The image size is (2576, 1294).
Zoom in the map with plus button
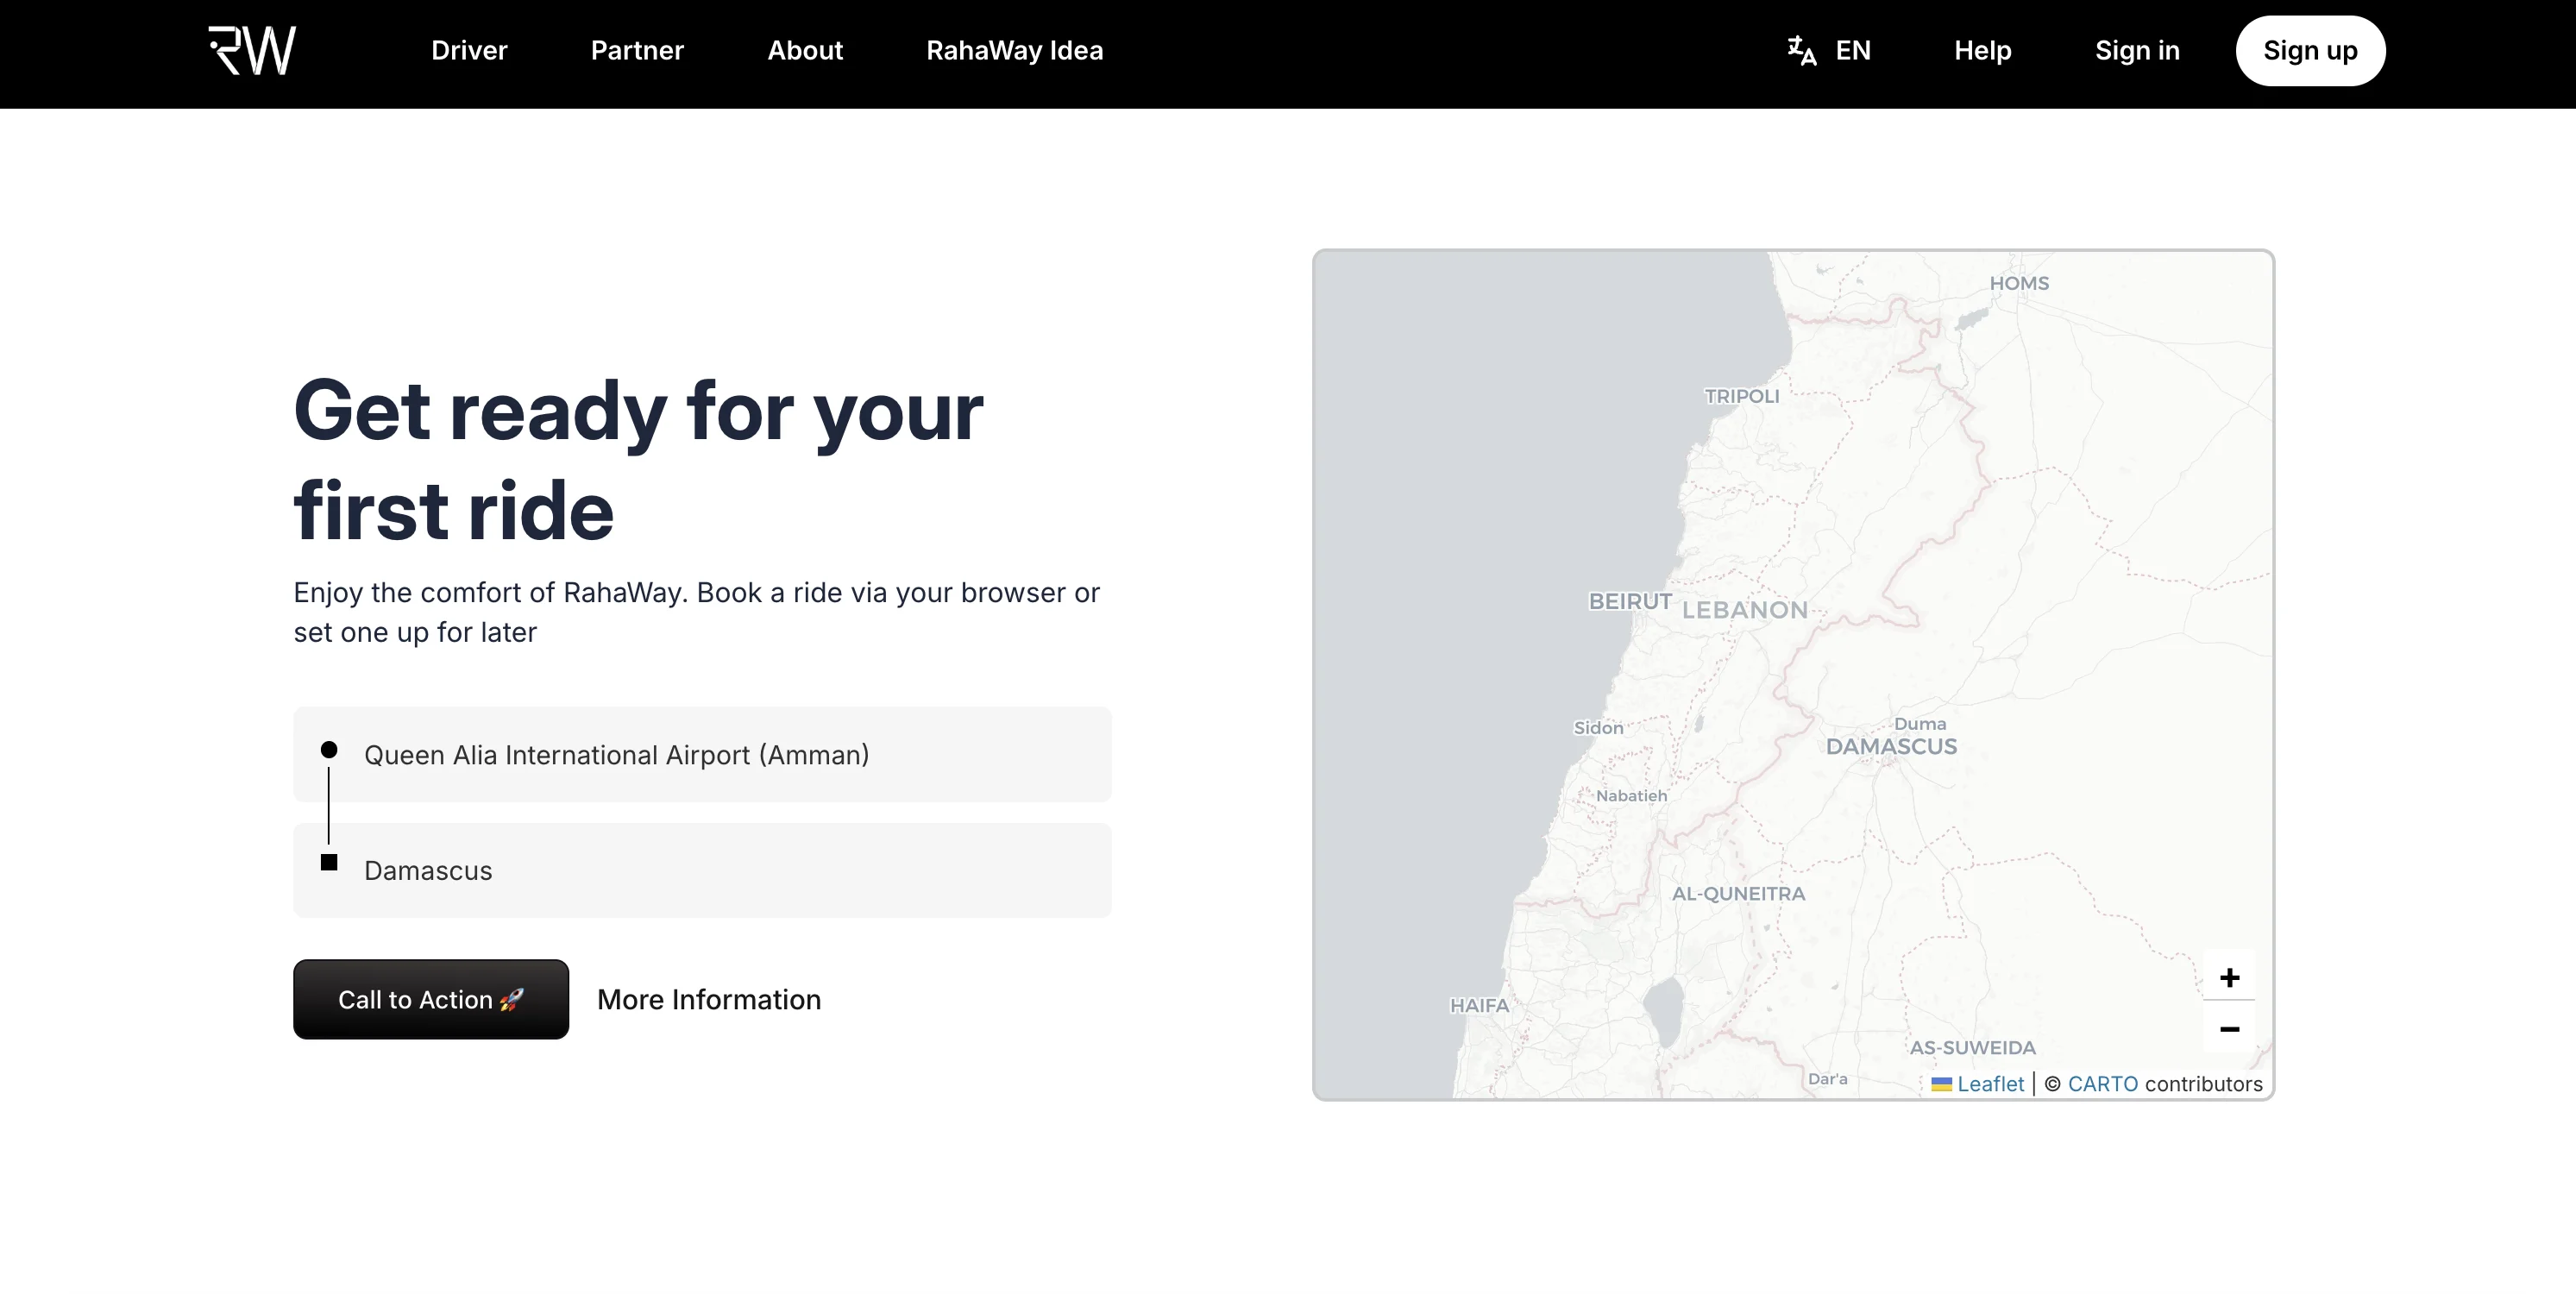2229,977
